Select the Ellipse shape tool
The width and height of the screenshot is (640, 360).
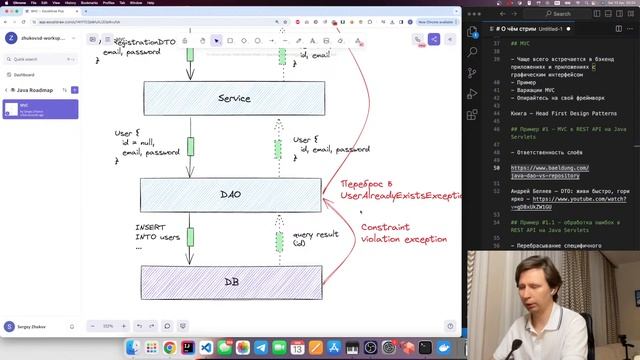click(x=258, y=41)
